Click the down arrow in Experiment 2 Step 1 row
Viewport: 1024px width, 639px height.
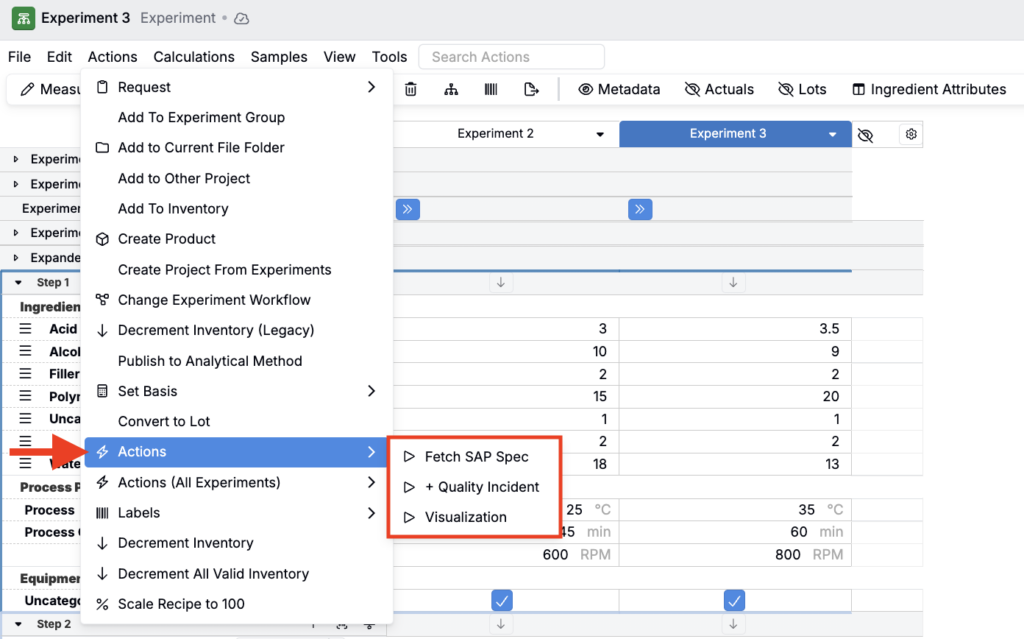coord(501,283)
